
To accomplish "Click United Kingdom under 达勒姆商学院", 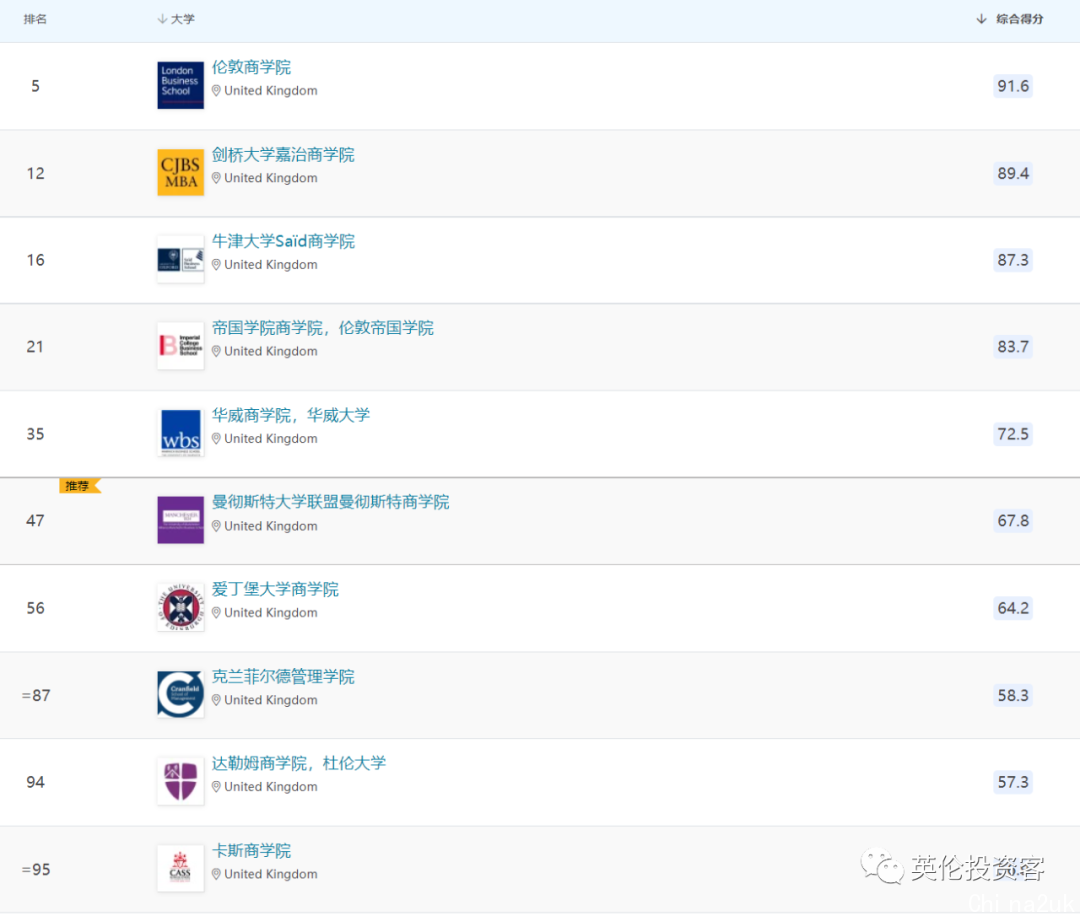I will tap(271, 787).
